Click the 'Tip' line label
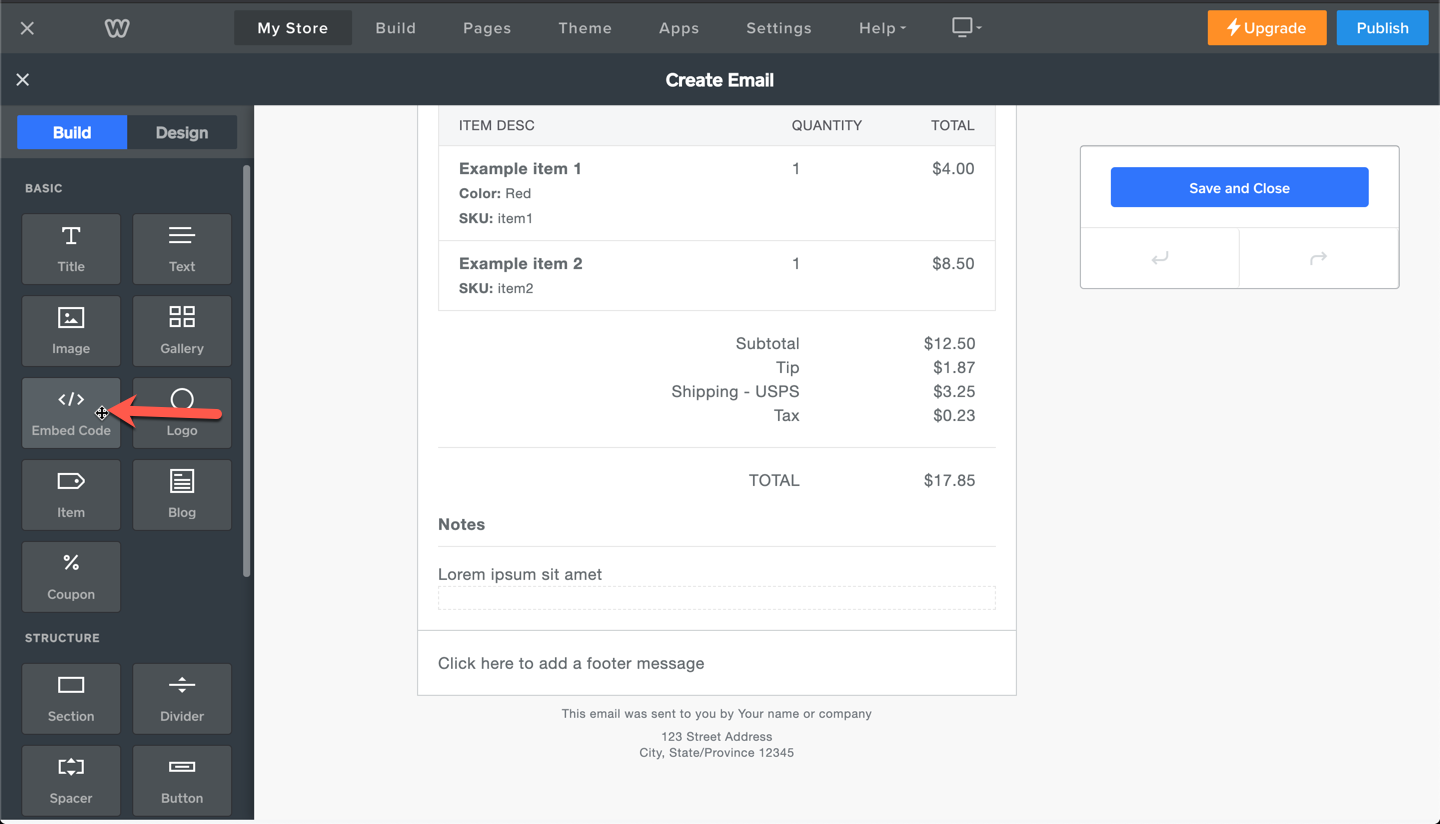Screen dimensions: 1440x824 [x=787, y=367]
